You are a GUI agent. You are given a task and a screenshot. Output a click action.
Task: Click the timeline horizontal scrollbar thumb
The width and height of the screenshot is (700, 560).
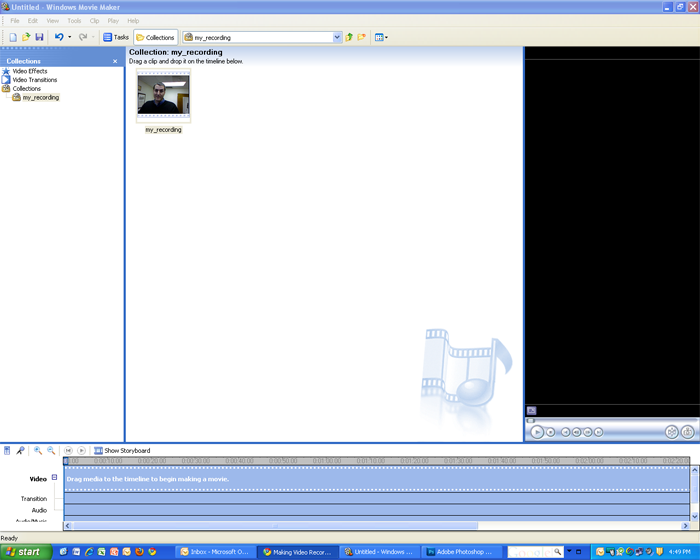[275, 526]
